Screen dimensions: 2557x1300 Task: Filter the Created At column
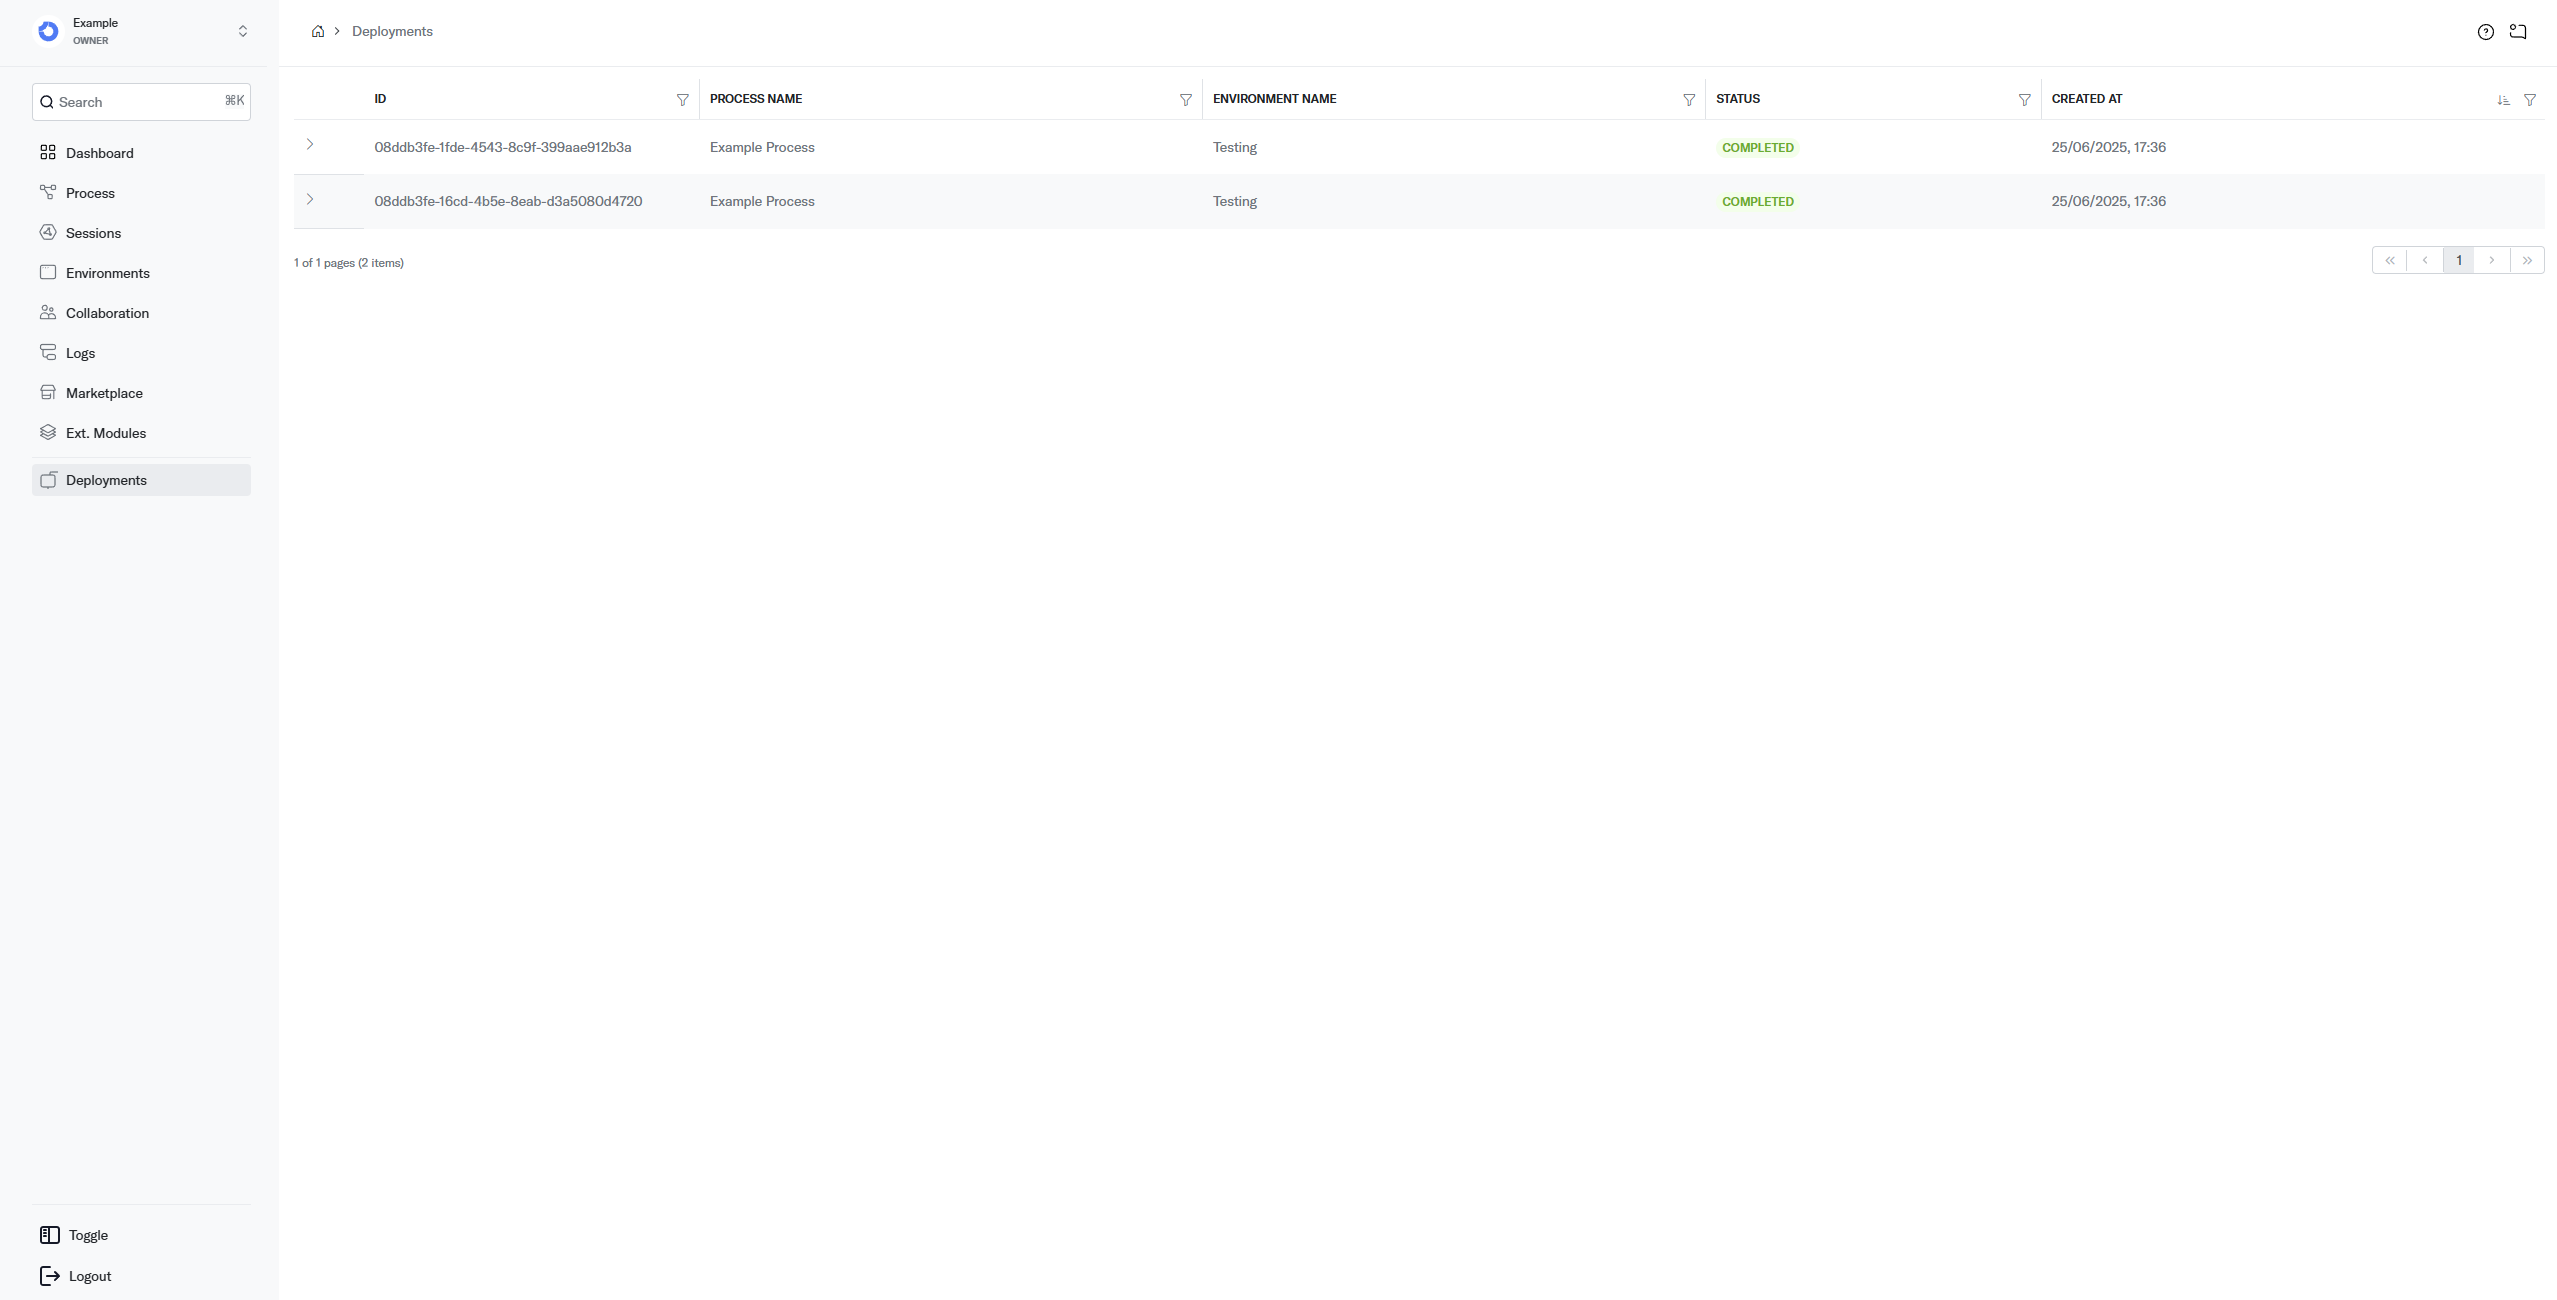pos(2530,100)
